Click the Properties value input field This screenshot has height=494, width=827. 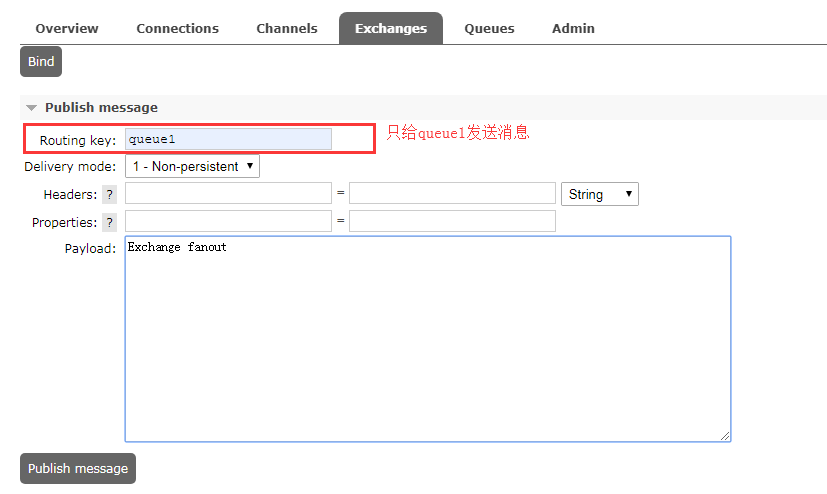tap(453, 221)
